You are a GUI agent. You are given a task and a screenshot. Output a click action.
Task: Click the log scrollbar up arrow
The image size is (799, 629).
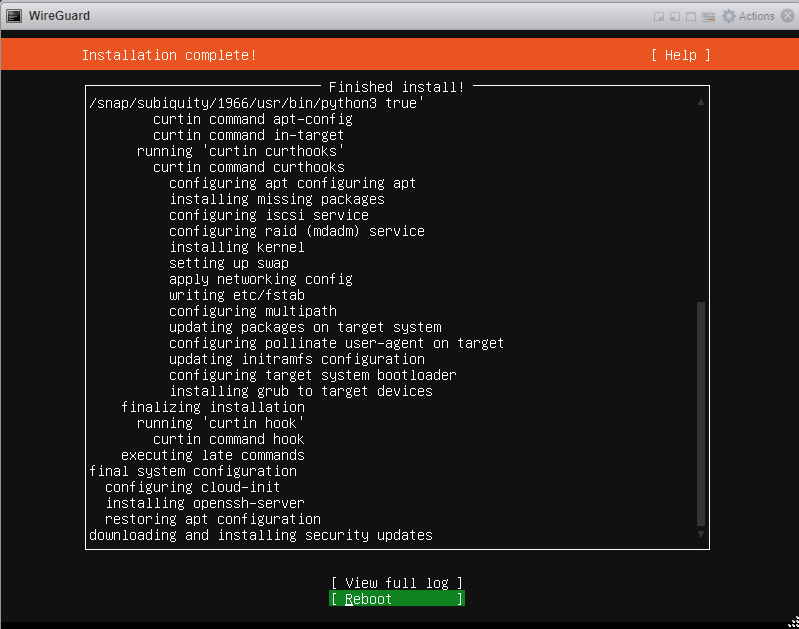701,102
